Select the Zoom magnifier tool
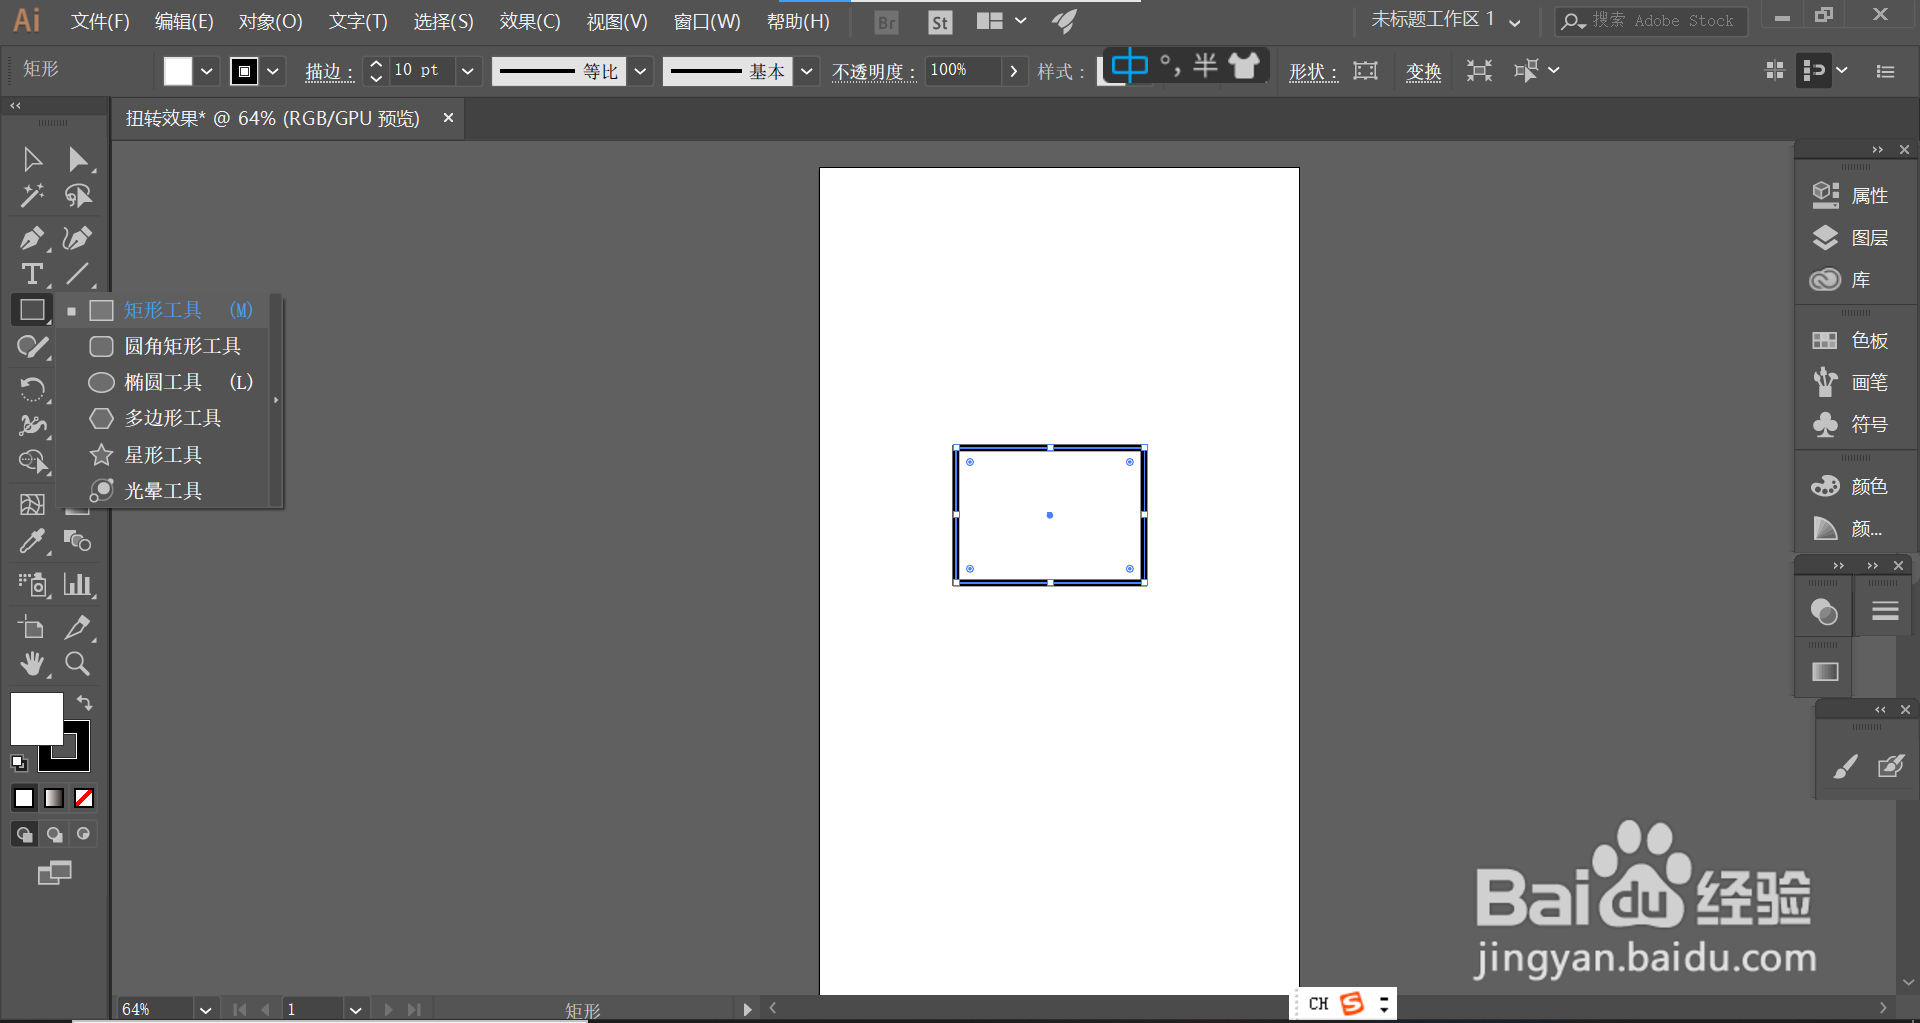This screenshot has height=1023, width=1920. pos(78,663)
